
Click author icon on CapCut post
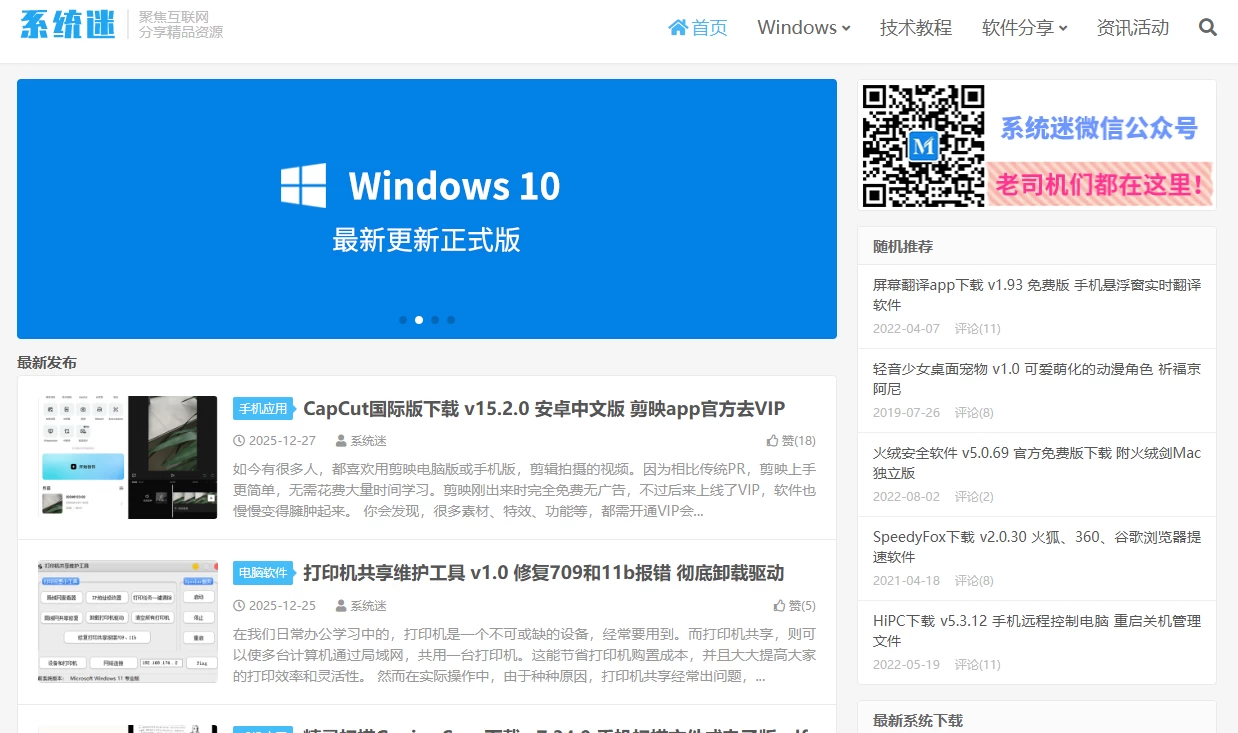[341, 441]
